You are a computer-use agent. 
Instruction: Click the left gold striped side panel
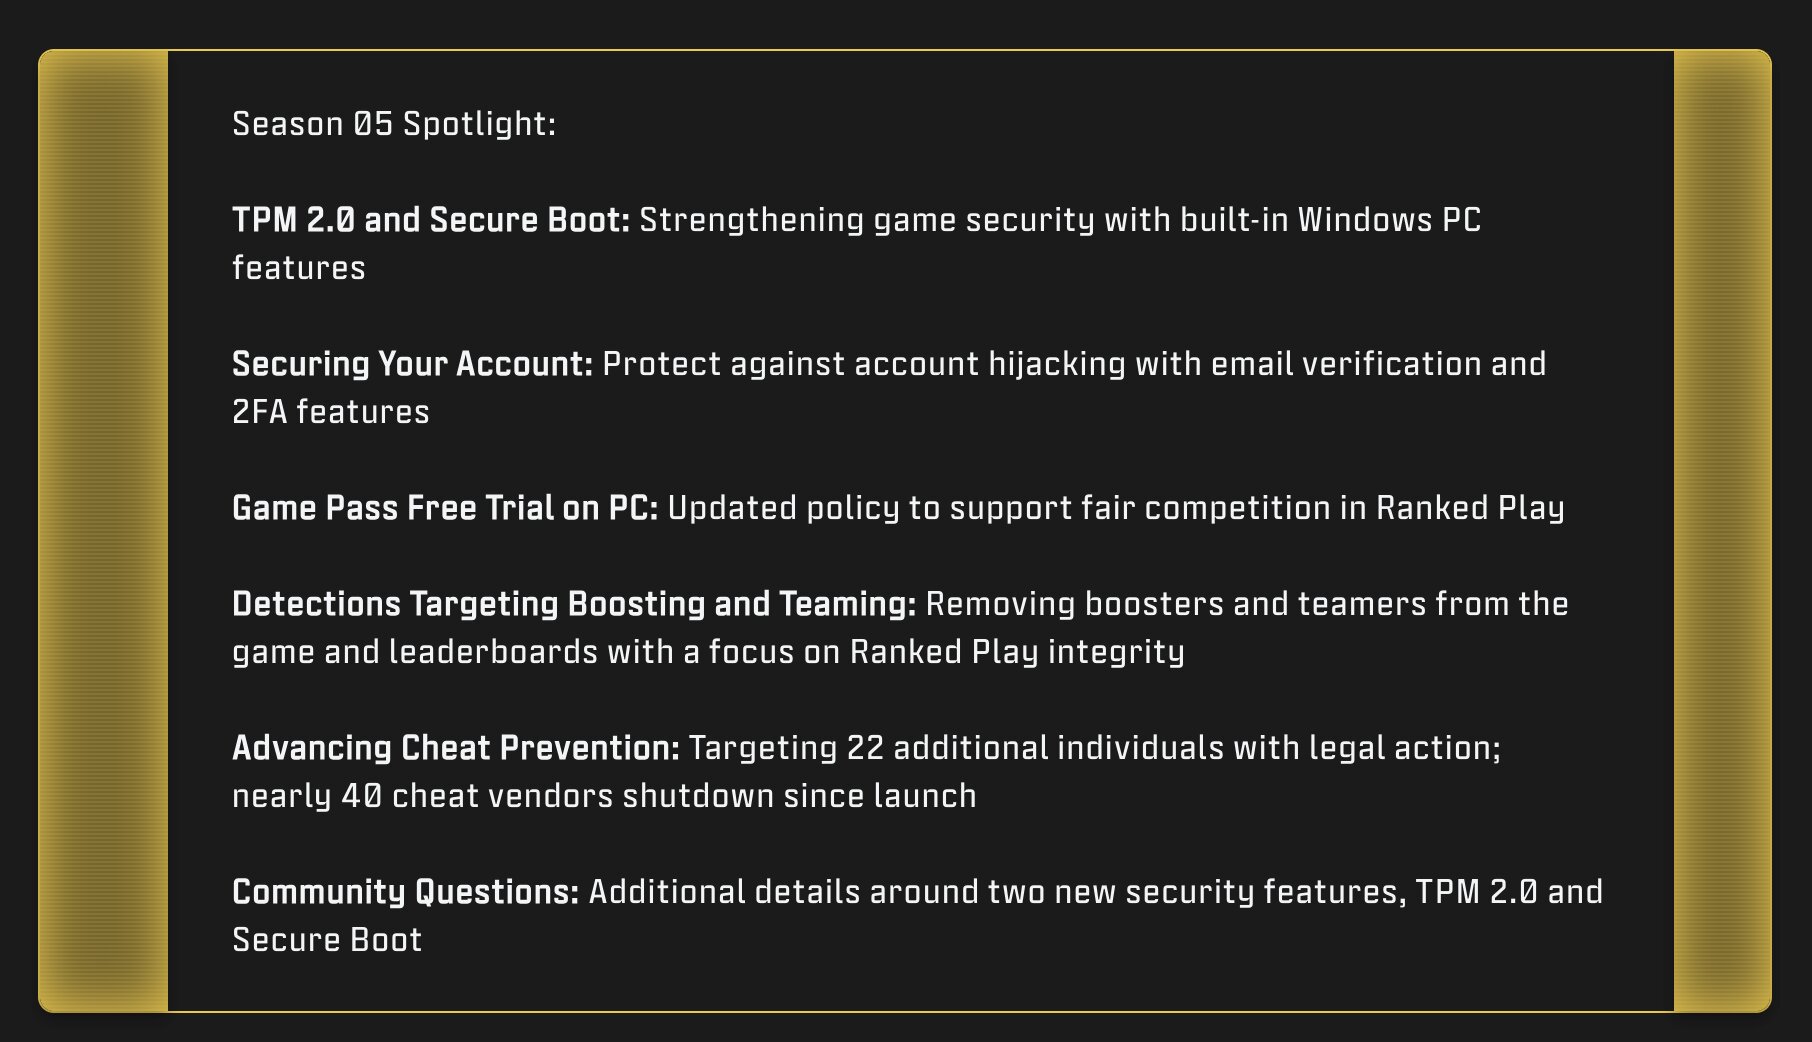tap(103, 530)
